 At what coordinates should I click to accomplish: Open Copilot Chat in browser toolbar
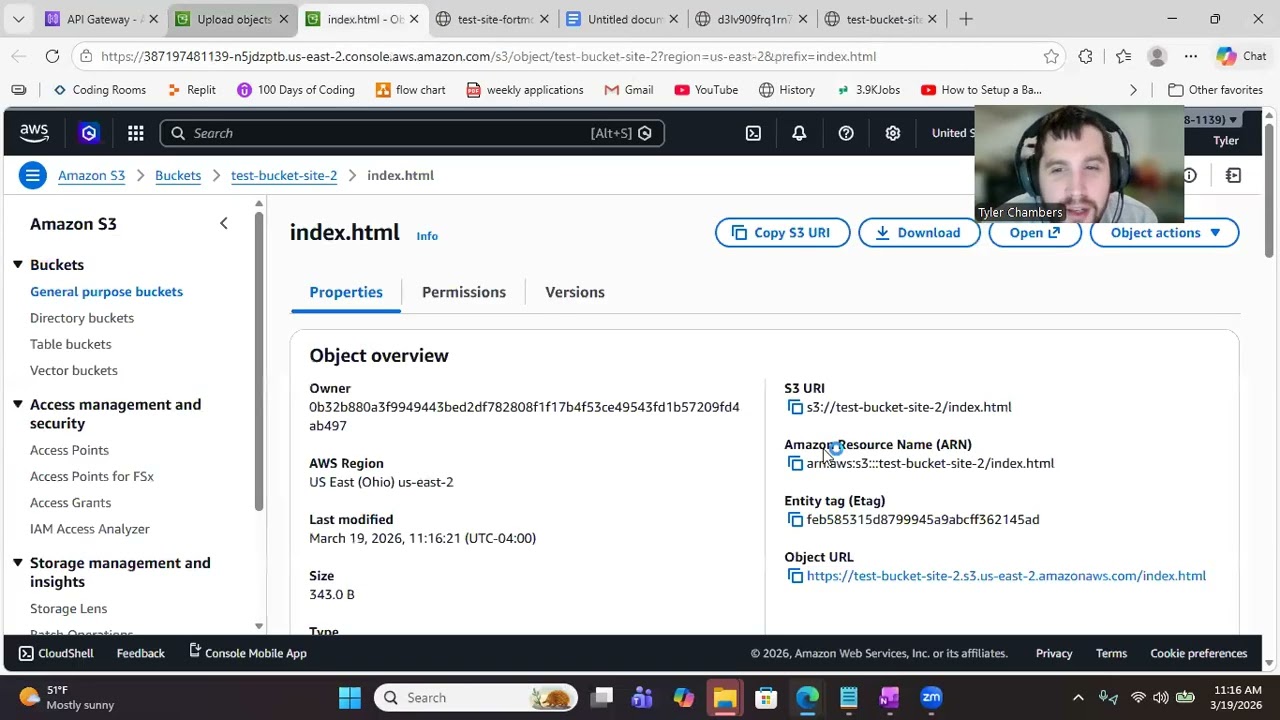coord(1241,57)
